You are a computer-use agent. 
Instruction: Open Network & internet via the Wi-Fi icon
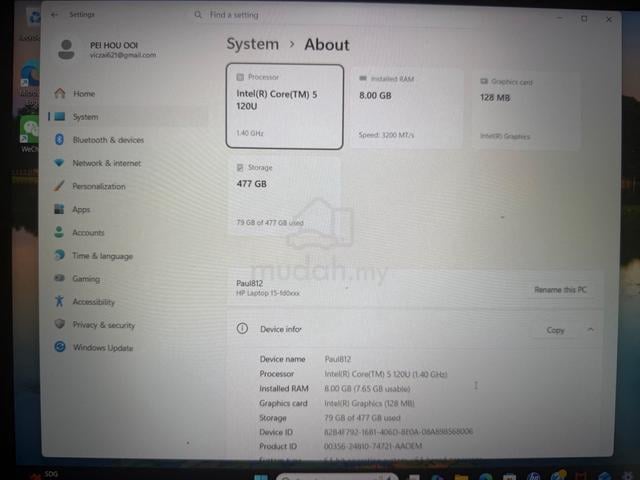coord(60,163)
